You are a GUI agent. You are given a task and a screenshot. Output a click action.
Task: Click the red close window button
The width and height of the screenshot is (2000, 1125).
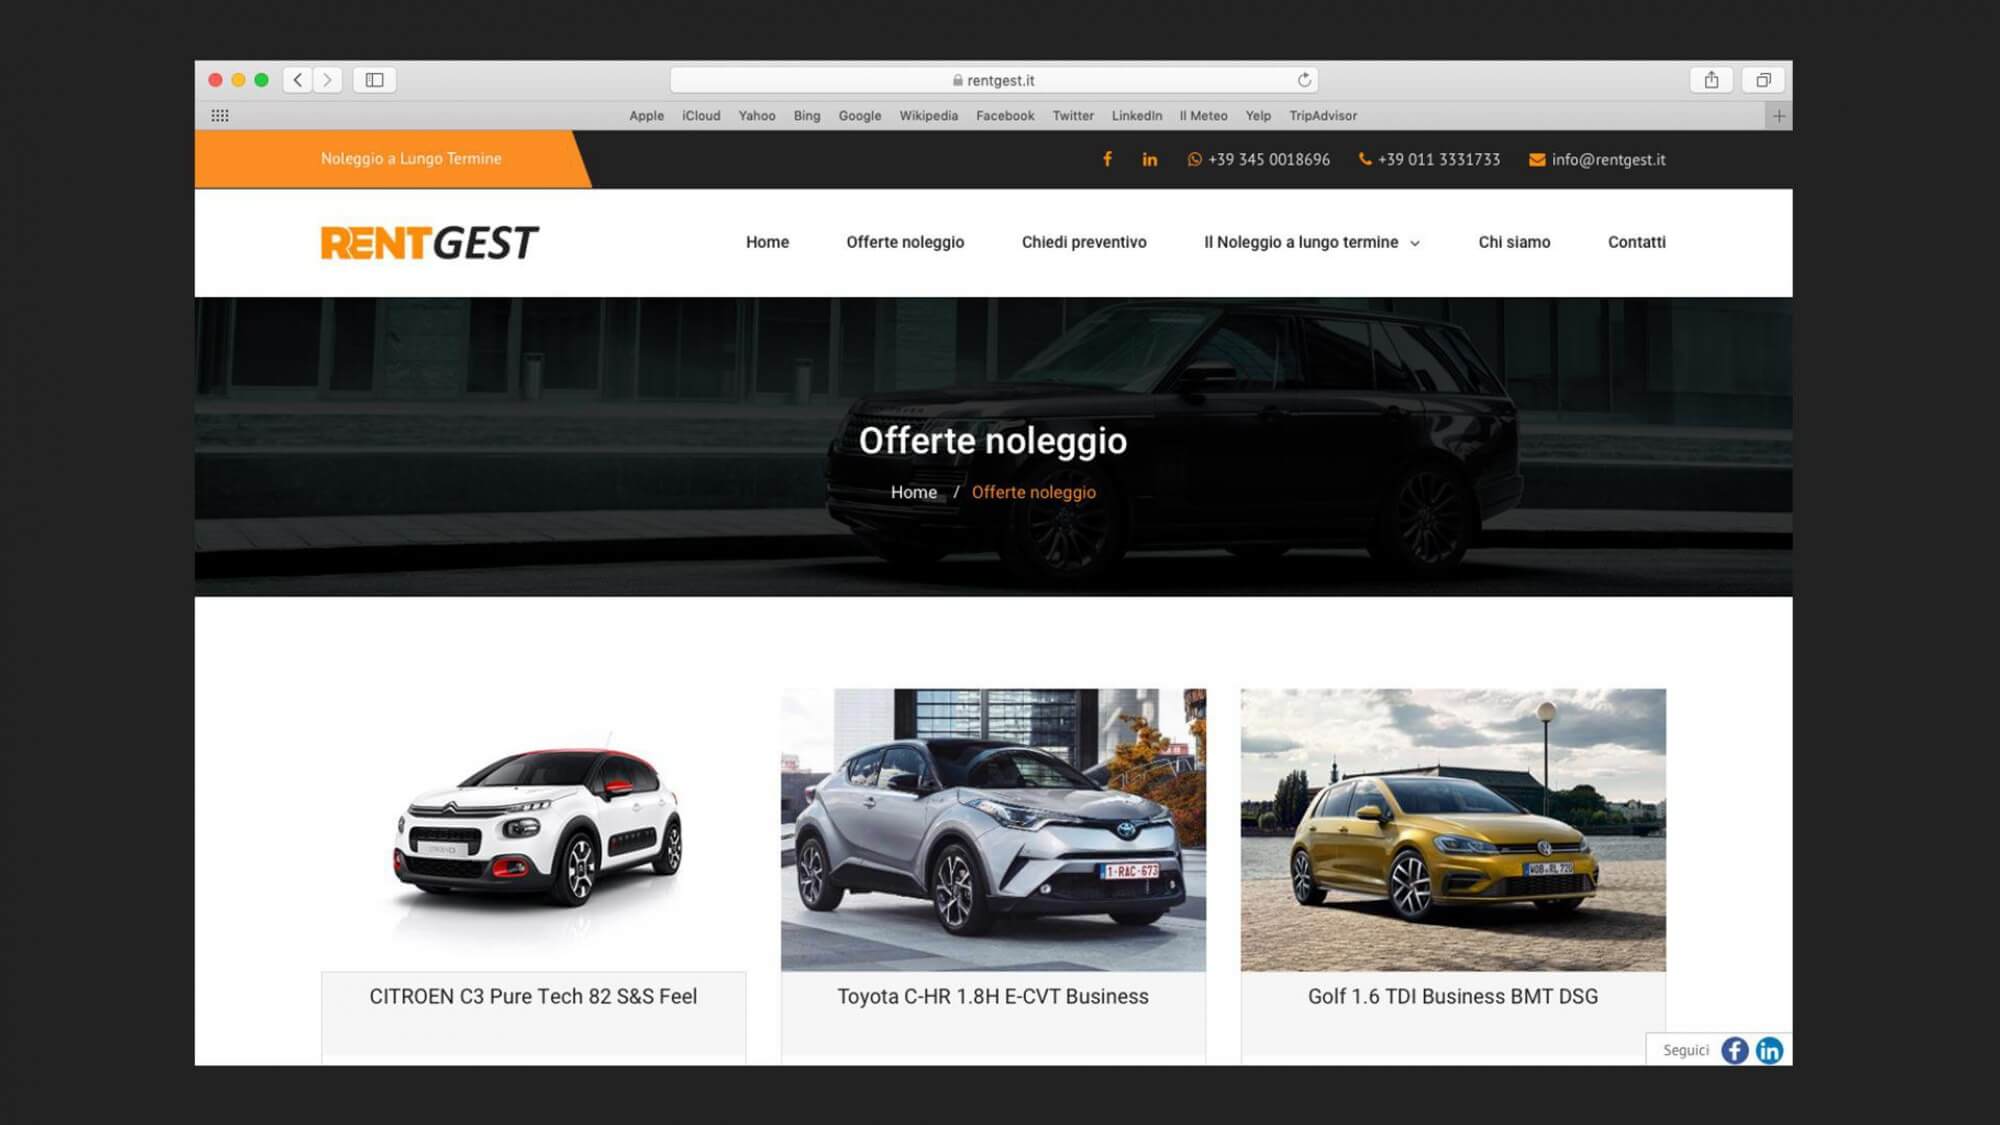pyautogui.click(x=215, y=80)
